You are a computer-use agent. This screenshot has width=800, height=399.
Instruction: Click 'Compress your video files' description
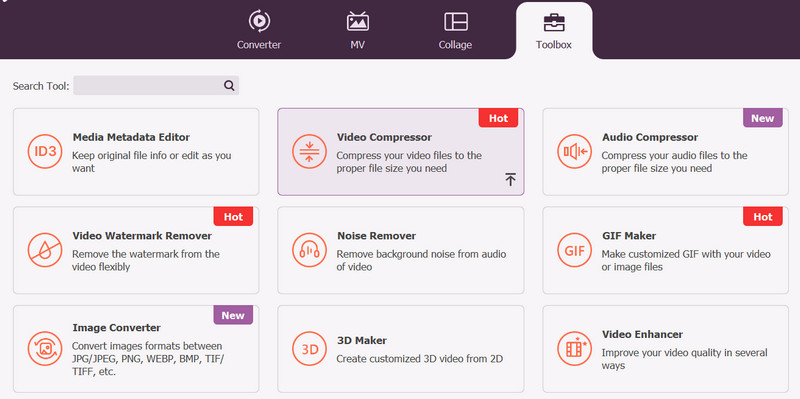[409, 162]
